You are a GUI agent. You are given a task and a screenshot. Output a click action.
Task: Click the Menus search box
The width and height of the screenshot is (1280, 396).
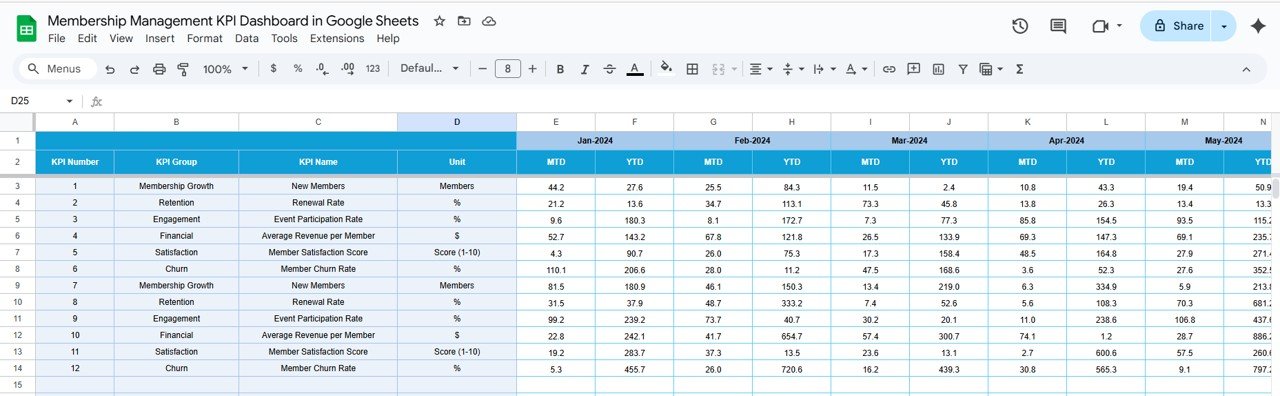(x=58, y=69)
